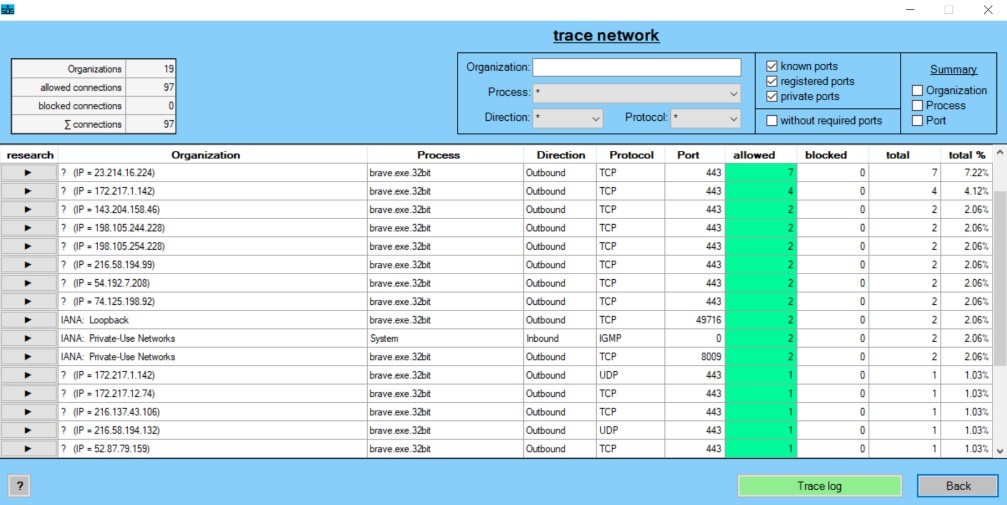Select the IANA: Loopback organization cell
The height and width of the screenshot is (505, 1007).
213,320
